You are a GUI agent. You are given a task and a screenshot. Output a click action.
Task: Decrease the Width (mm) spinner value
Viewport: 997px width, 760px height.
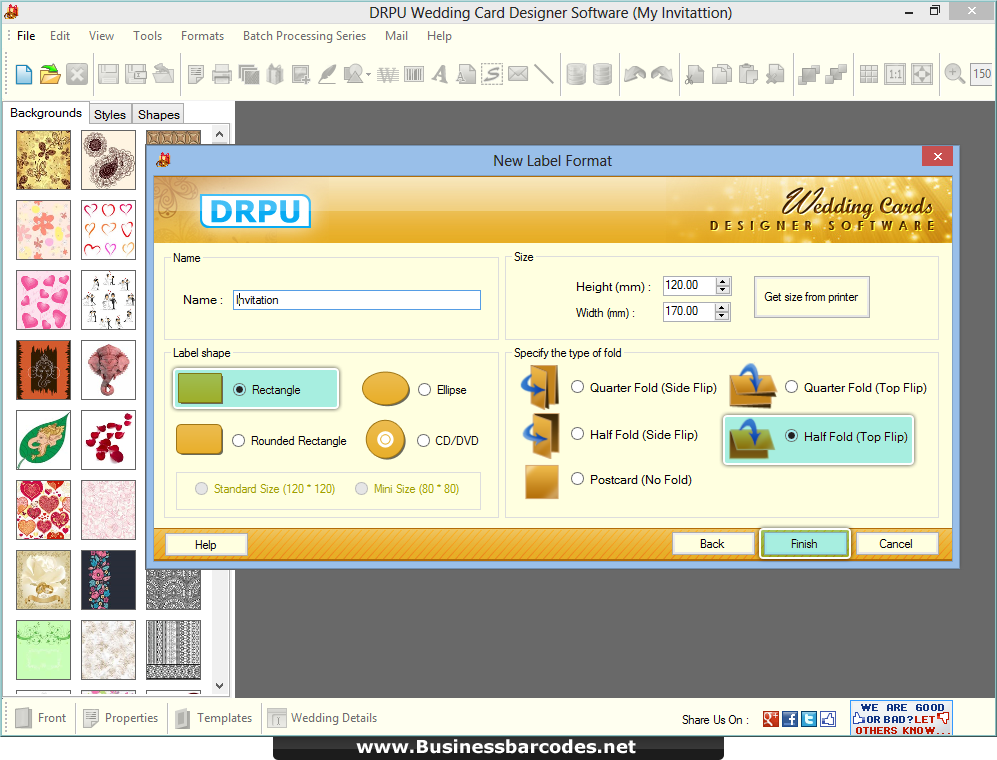pos(722,316)
